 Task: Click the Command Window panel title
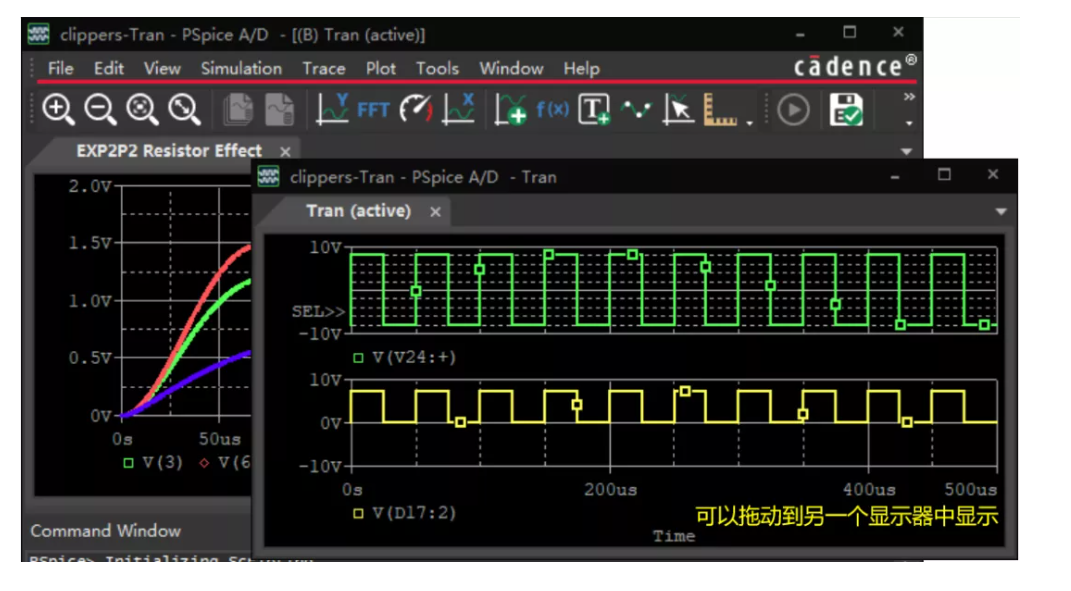coord(105,531)
